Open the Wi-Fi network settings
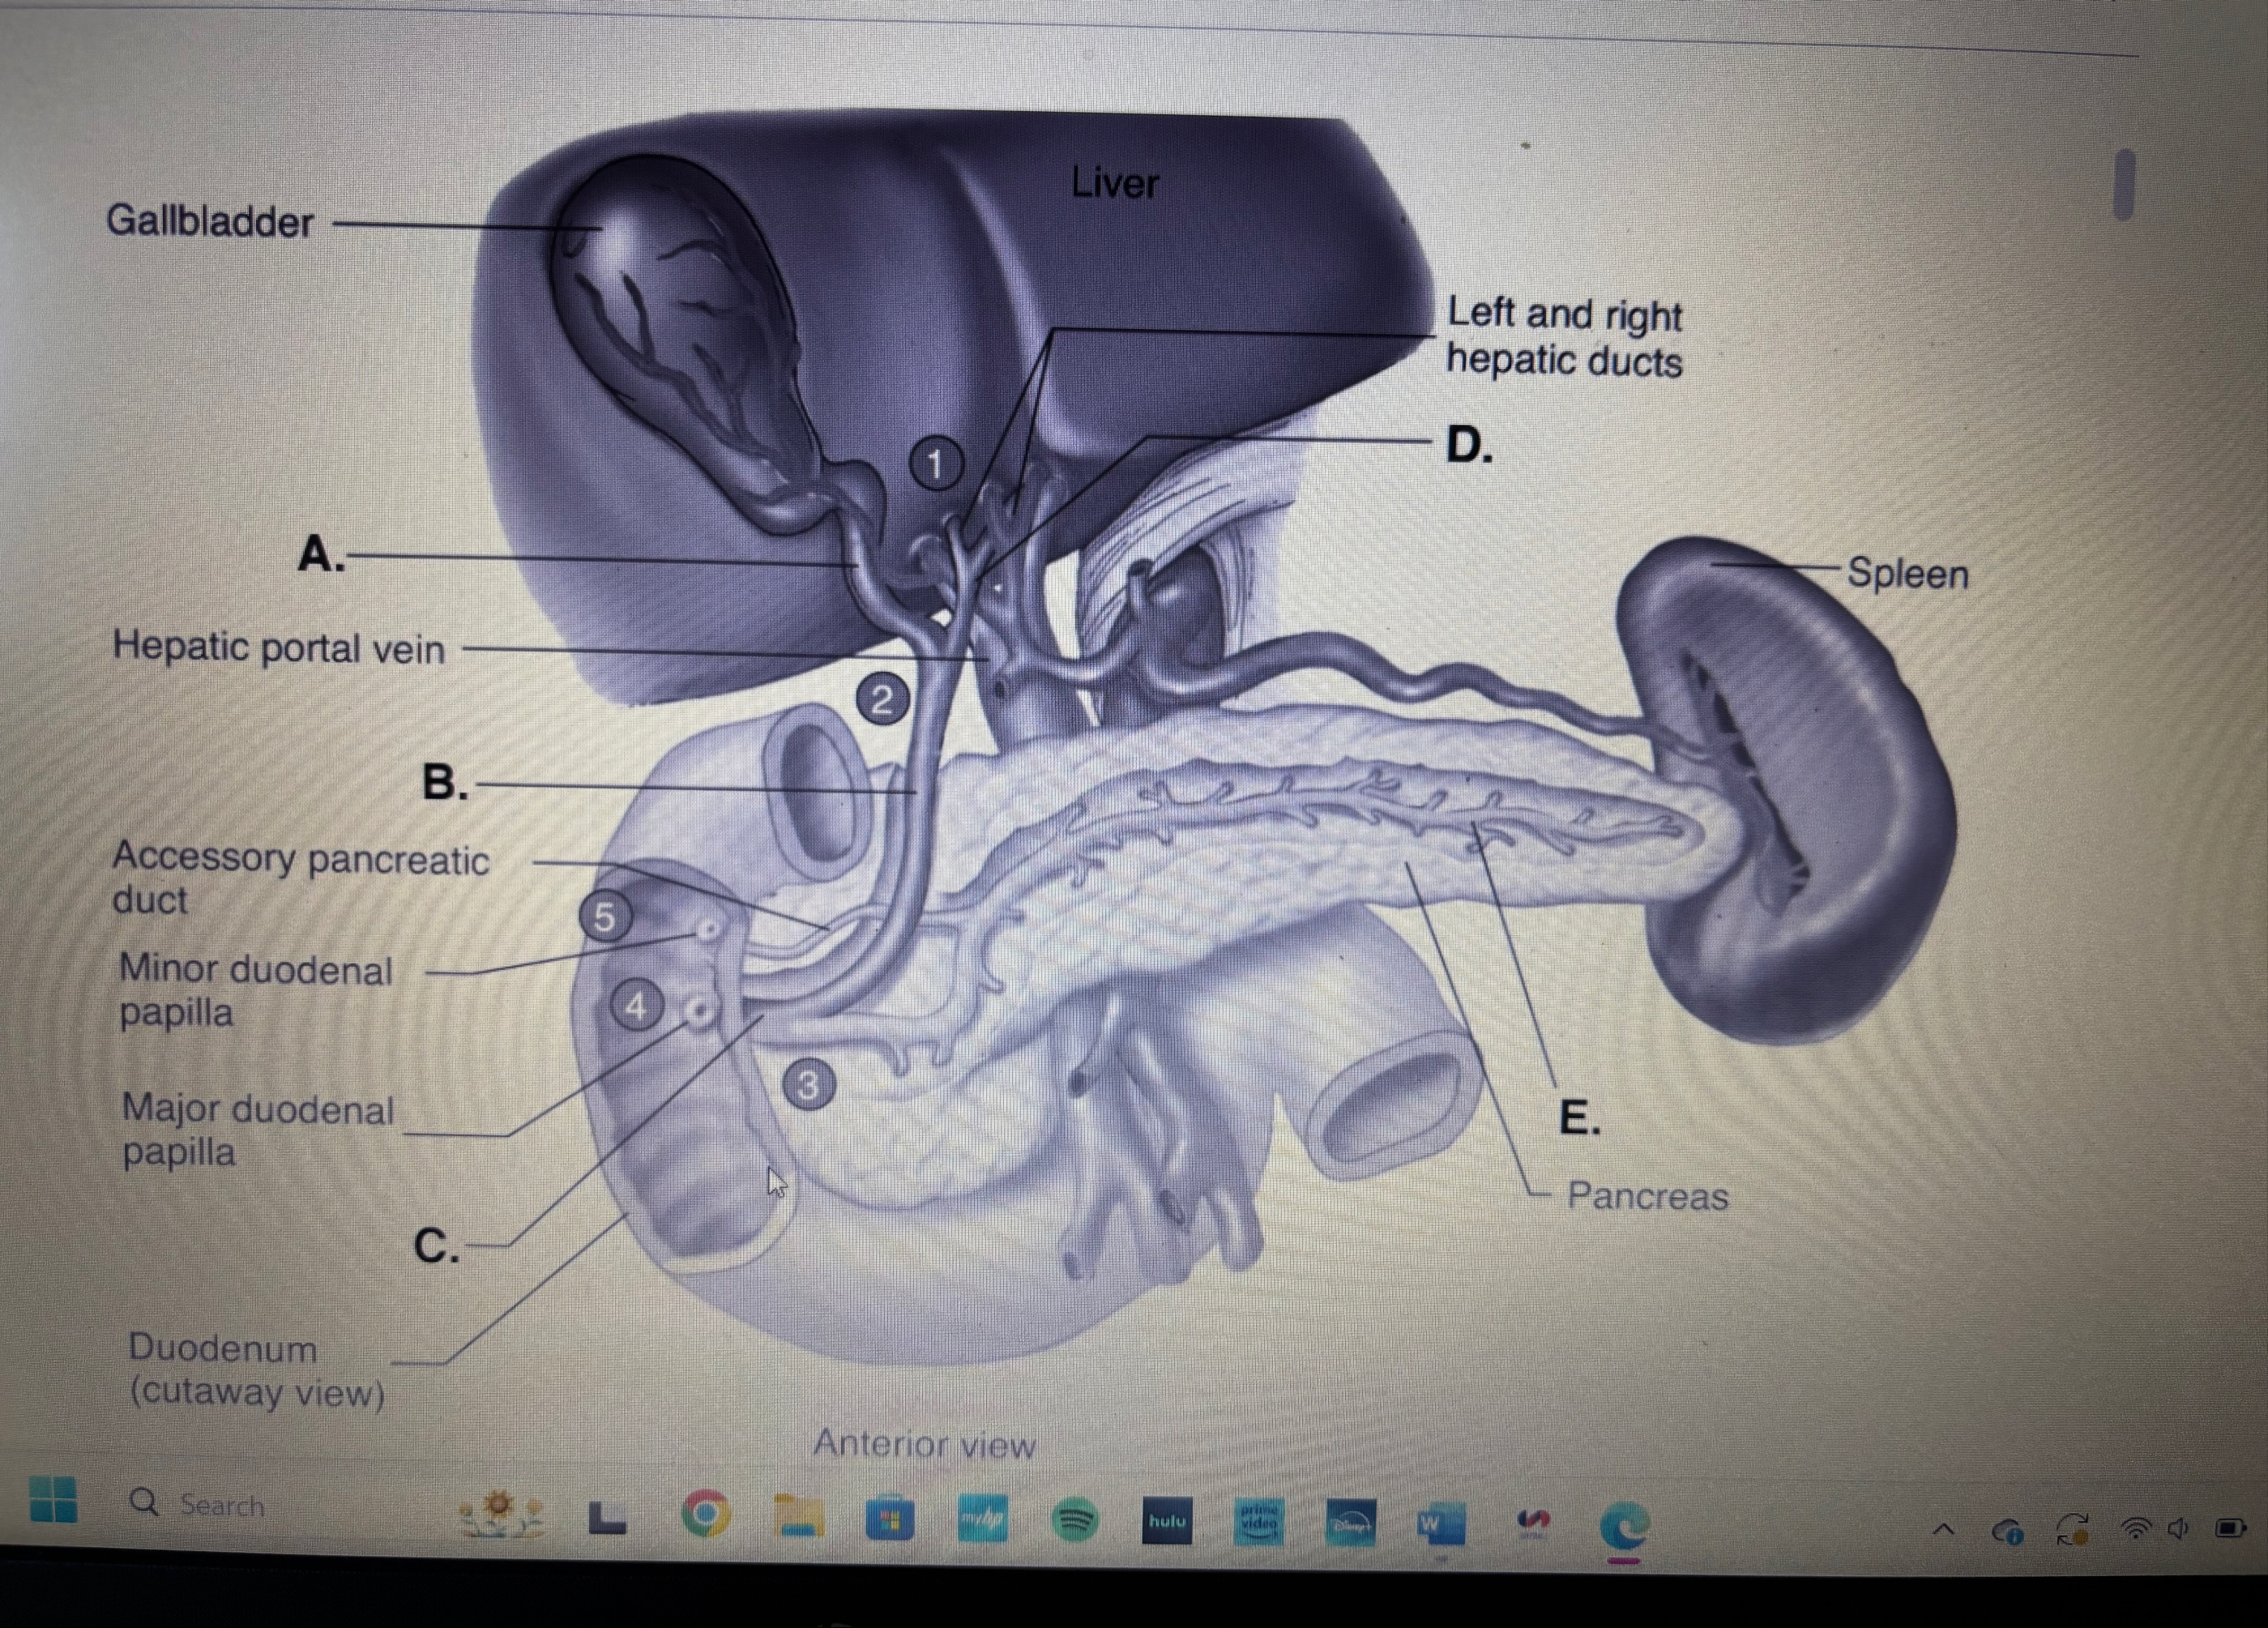Screen dimensions: 2268x1628 (2135, 1528)
